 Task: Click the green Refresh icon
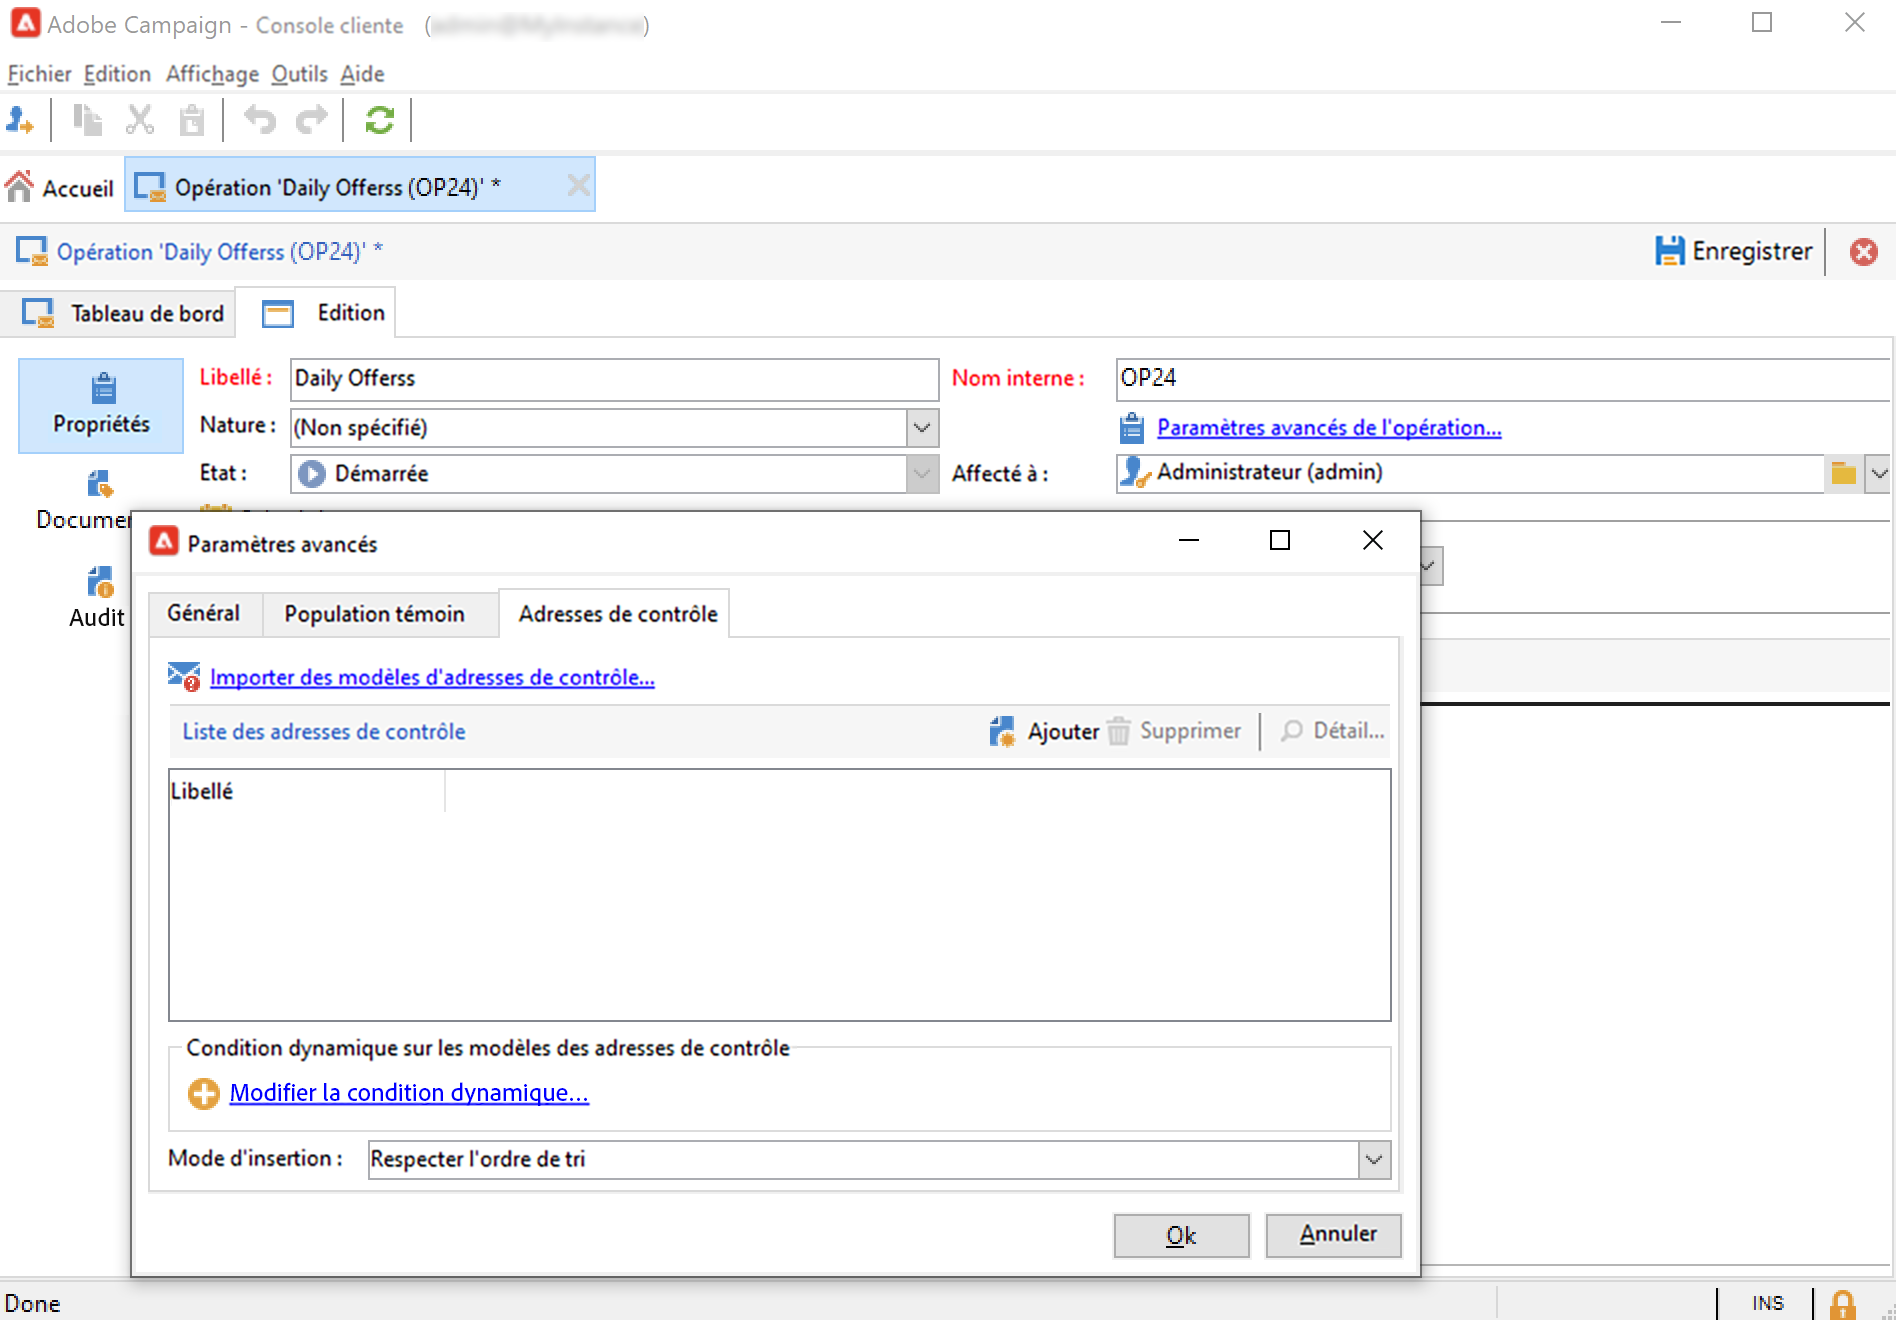(379, 121)
